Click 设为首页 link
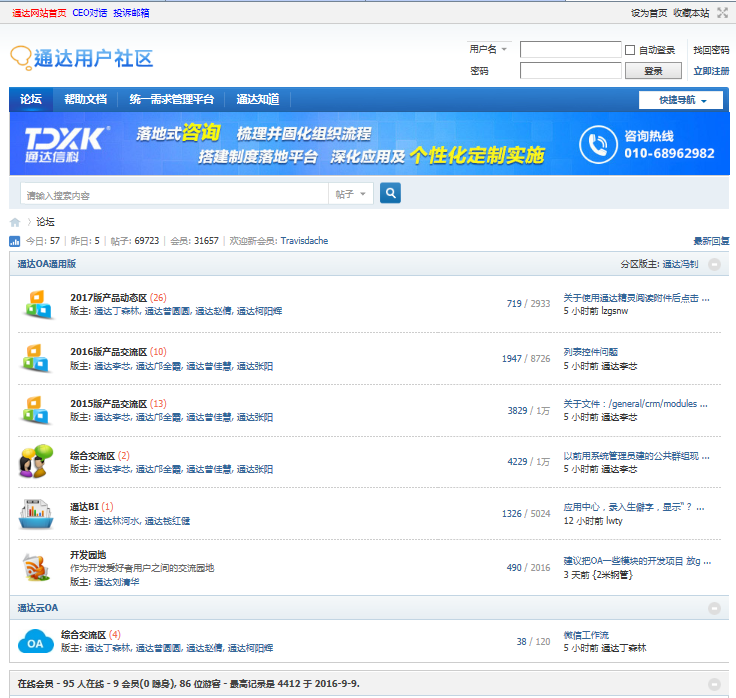 [649, 13]
